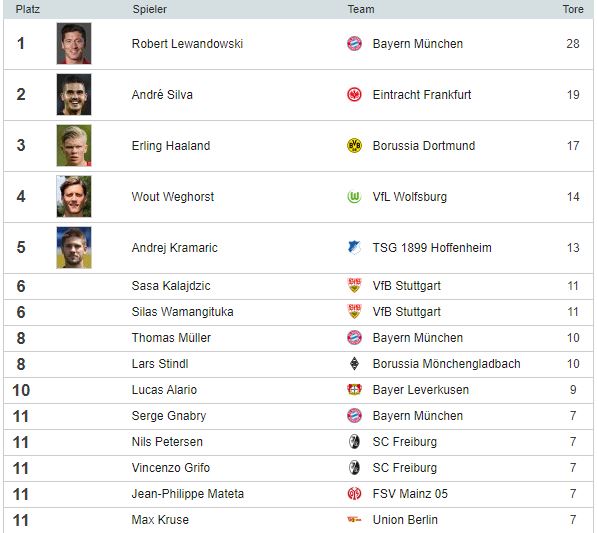Open the SC Freiburg team link for Nils Petersen
This screenshot has width=597, height=533.
405,442
